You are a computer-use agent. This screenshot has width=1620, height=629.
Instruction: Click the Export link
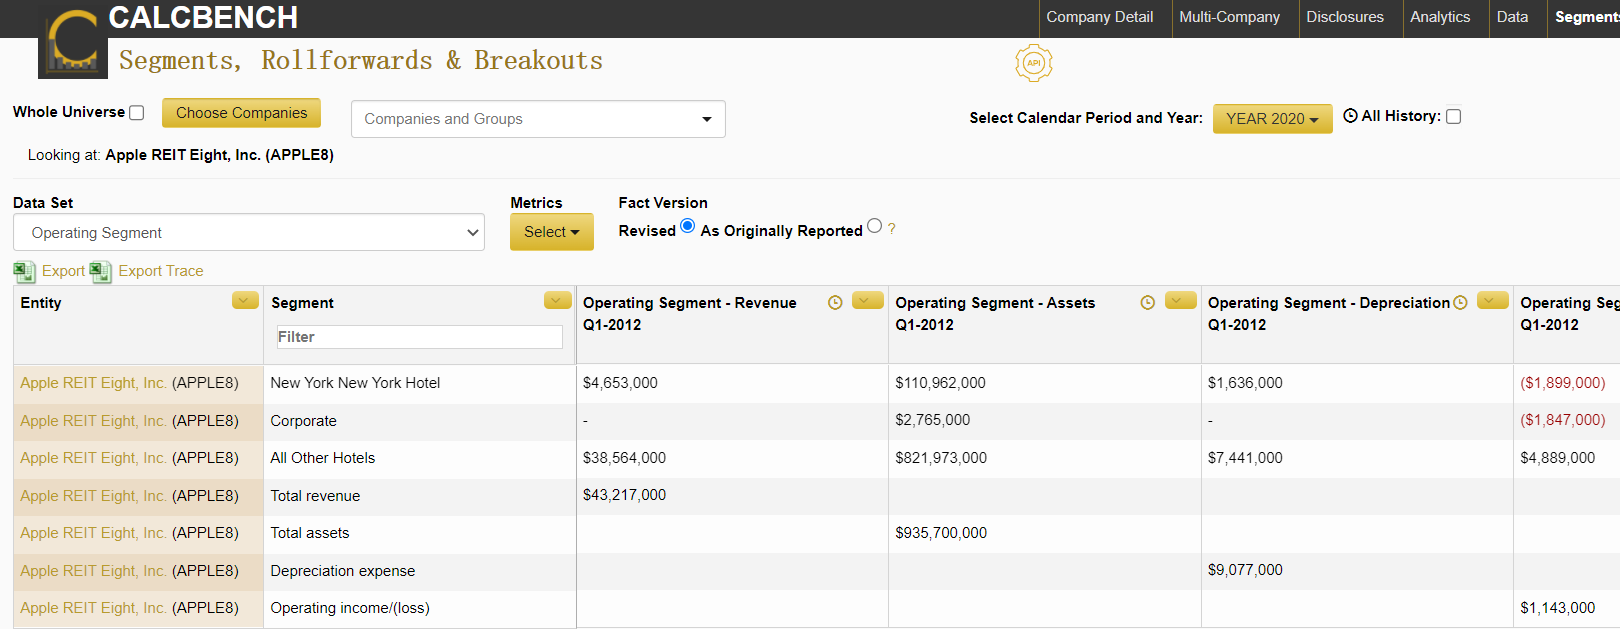(63, 271)
